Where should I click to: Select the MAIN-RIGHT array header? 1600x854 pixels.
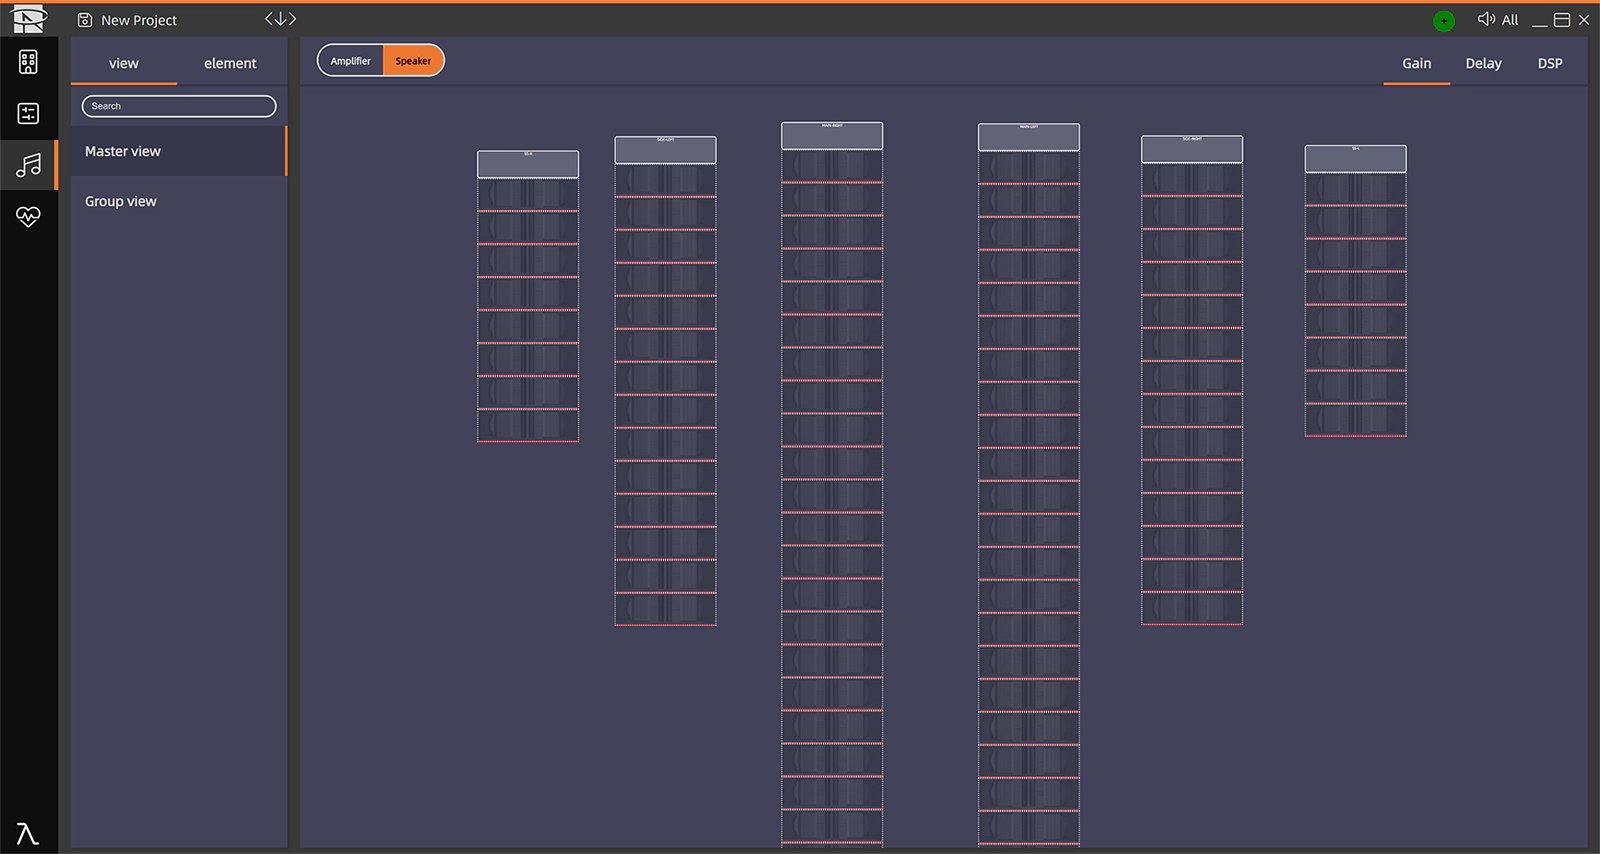pos(832,135)
